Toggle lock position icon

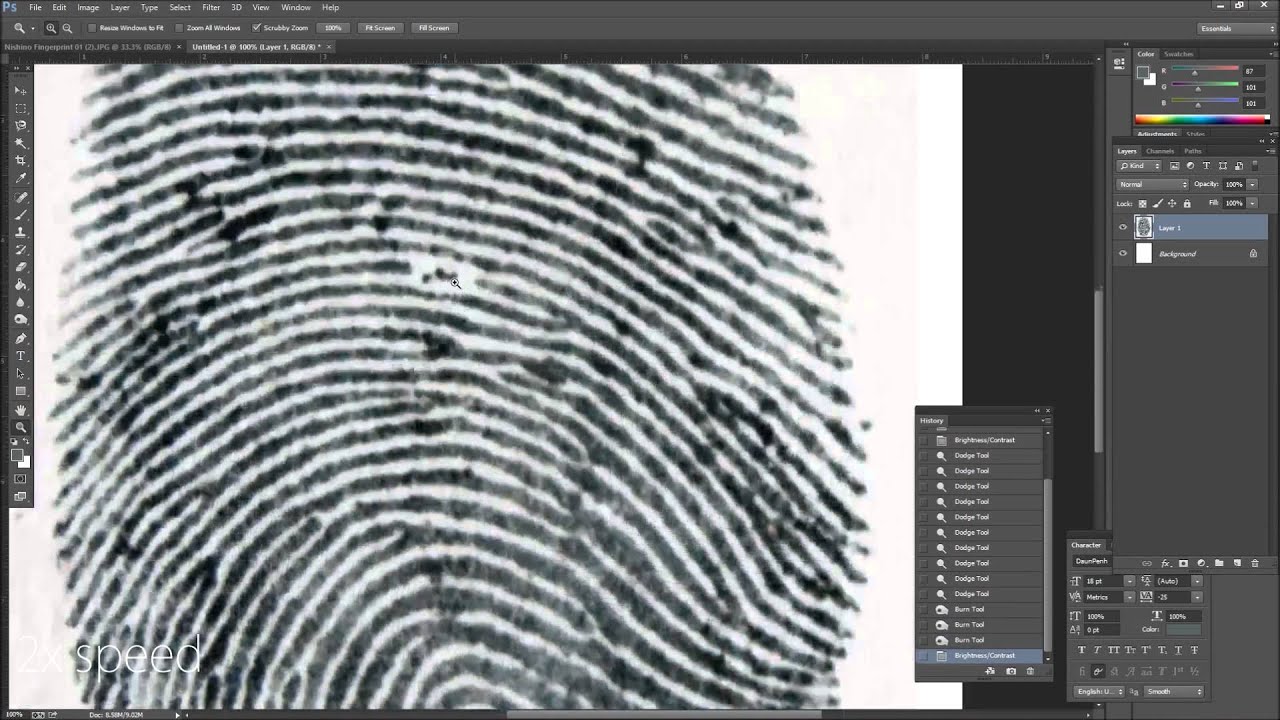coord(1172,203)
